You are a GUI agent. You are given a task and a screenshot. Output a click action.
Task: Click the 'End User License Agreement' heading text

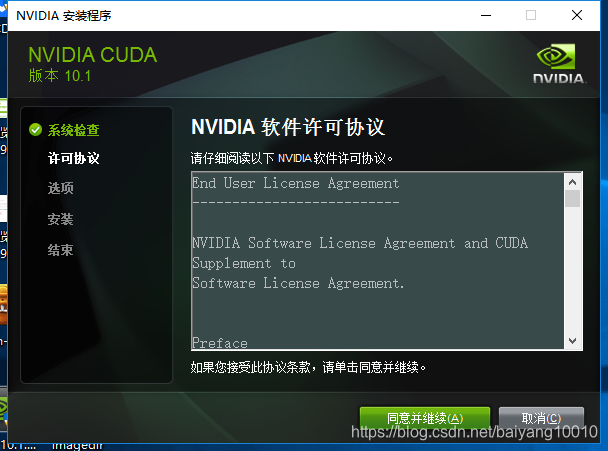(295, 183)
